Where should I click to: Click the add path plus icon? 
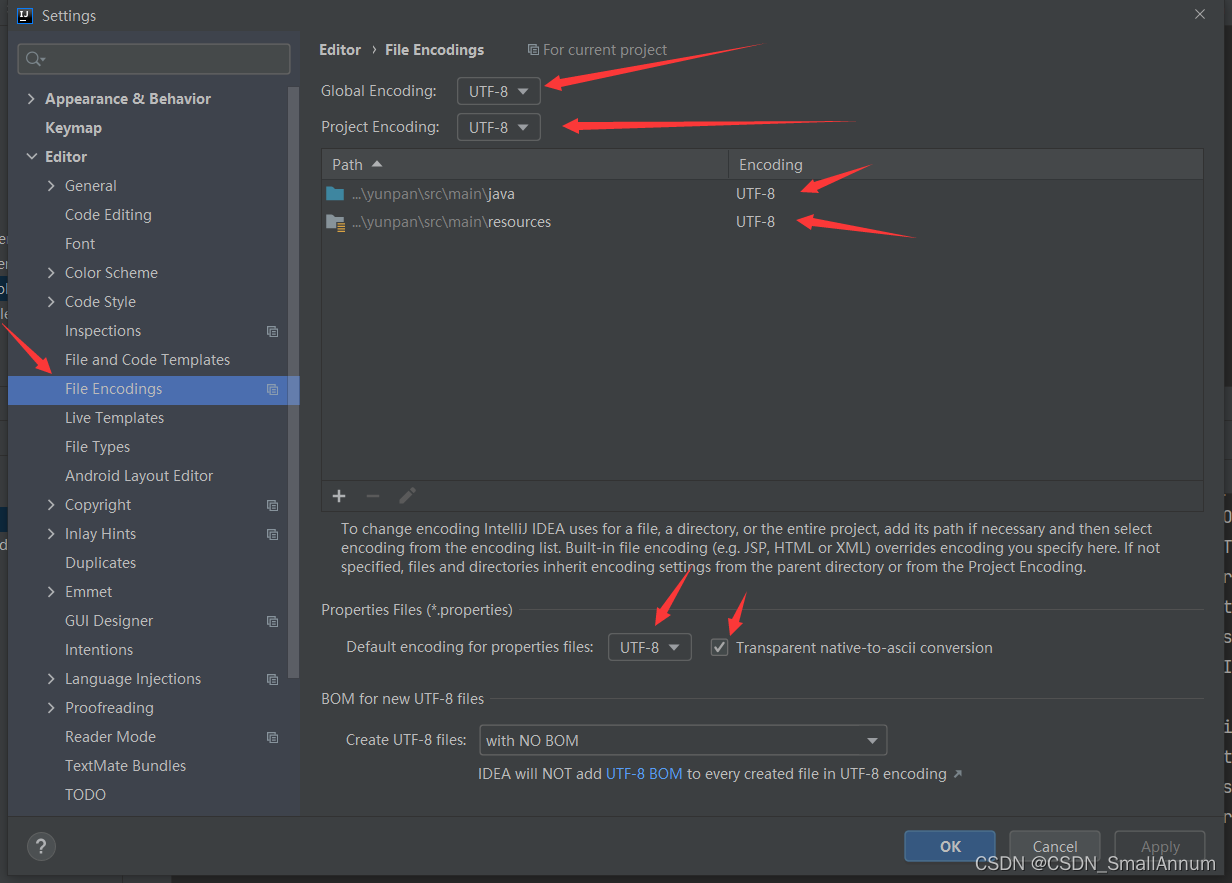(339, 496)
